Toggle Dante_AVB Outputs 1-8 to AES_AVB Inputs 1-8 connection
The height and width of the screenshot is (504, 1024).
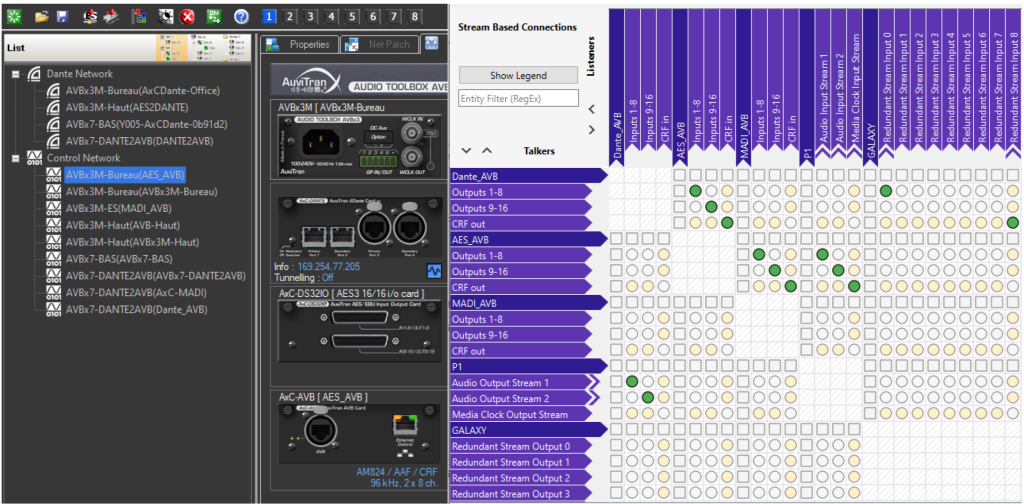click(696, 191)
